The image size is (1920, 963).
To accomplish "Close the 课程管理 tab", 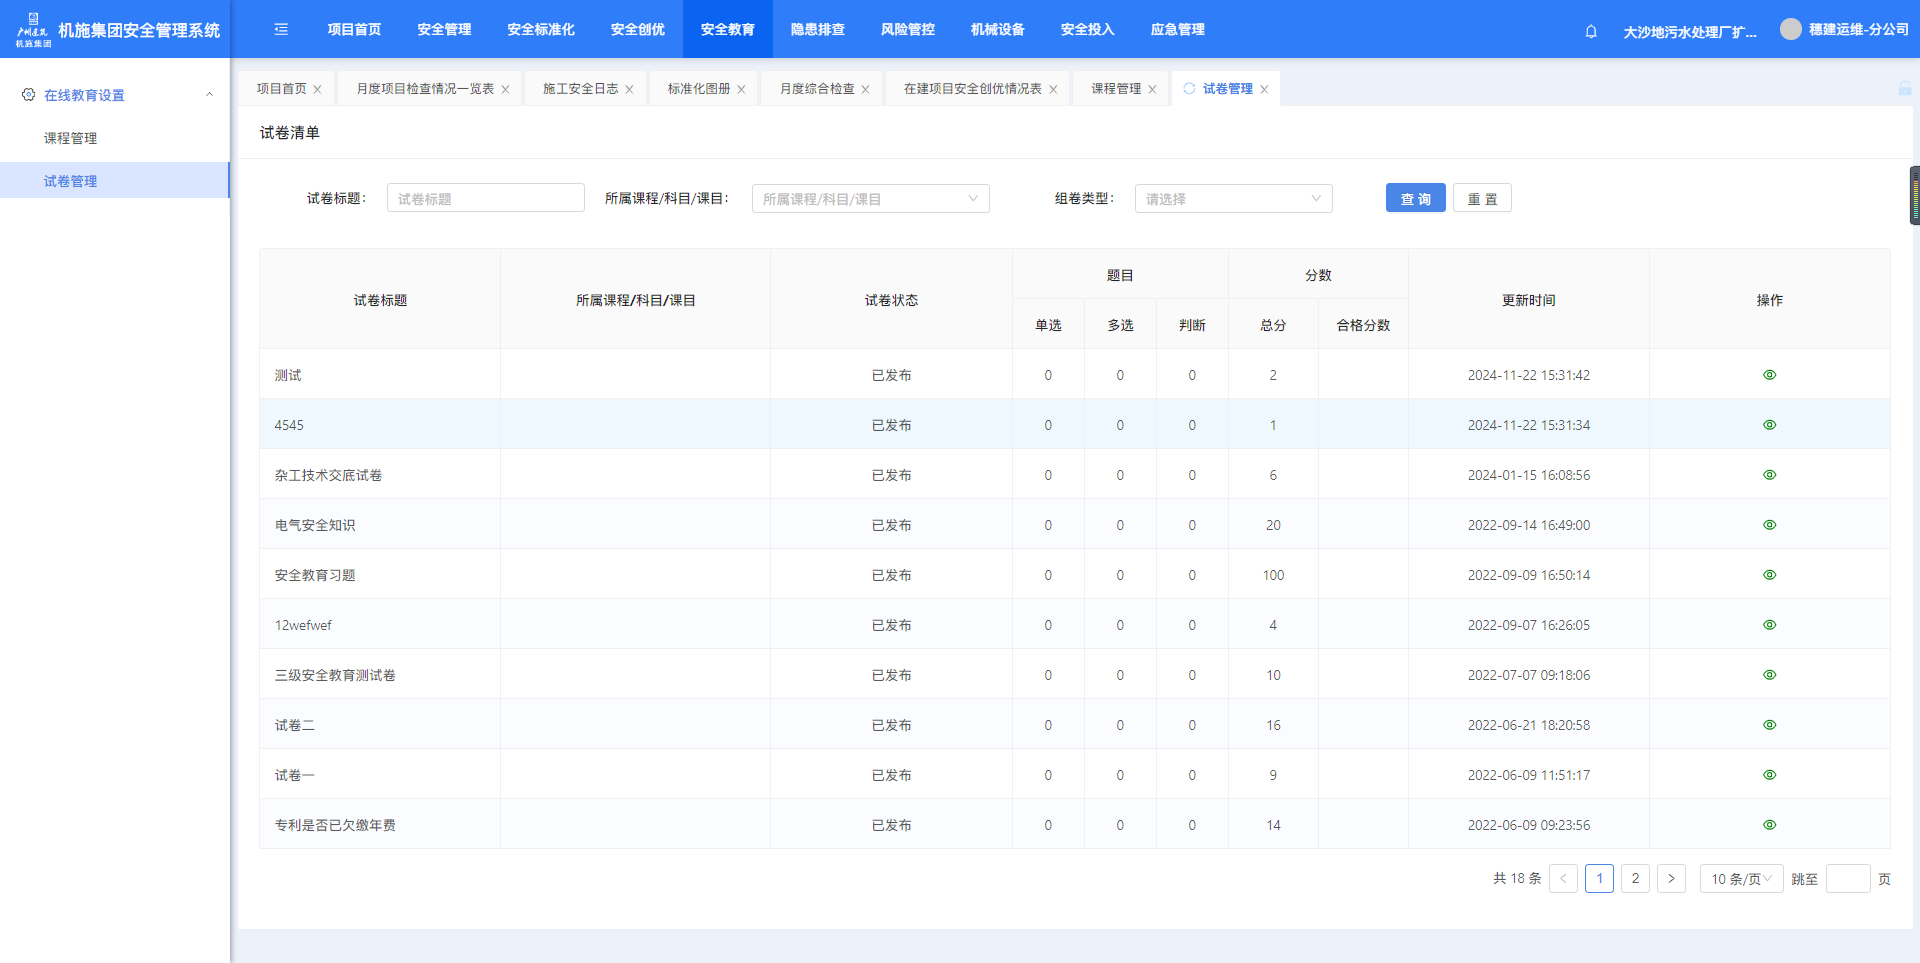I will point(1152,90).
